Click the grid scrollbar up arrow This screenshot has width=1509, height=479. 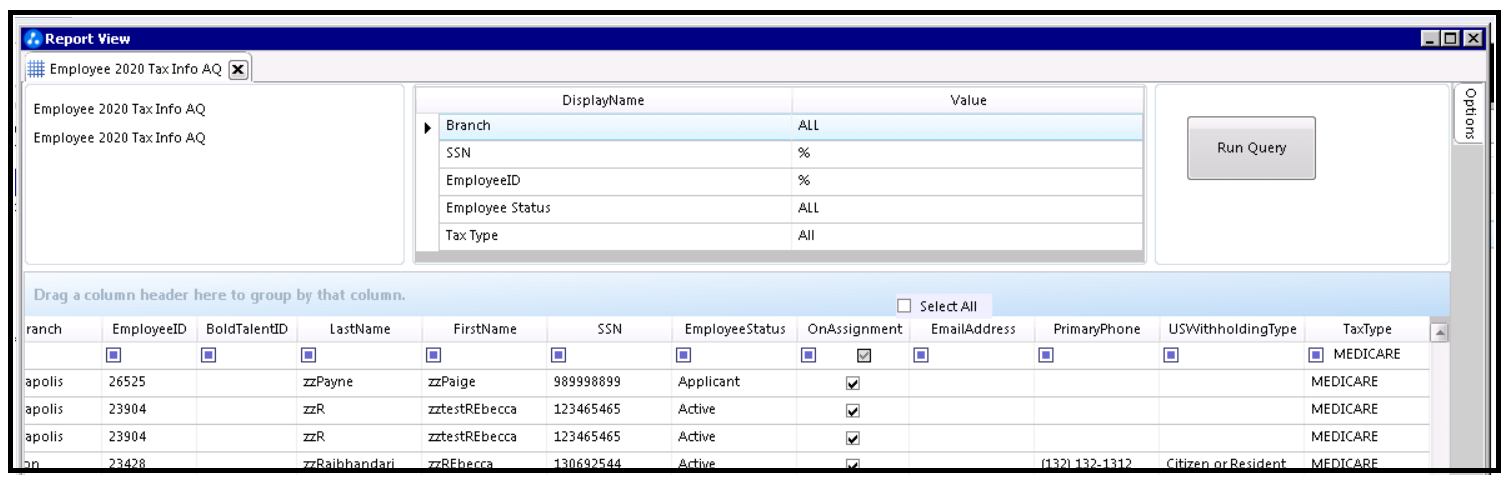click(x=1440, y=331)
